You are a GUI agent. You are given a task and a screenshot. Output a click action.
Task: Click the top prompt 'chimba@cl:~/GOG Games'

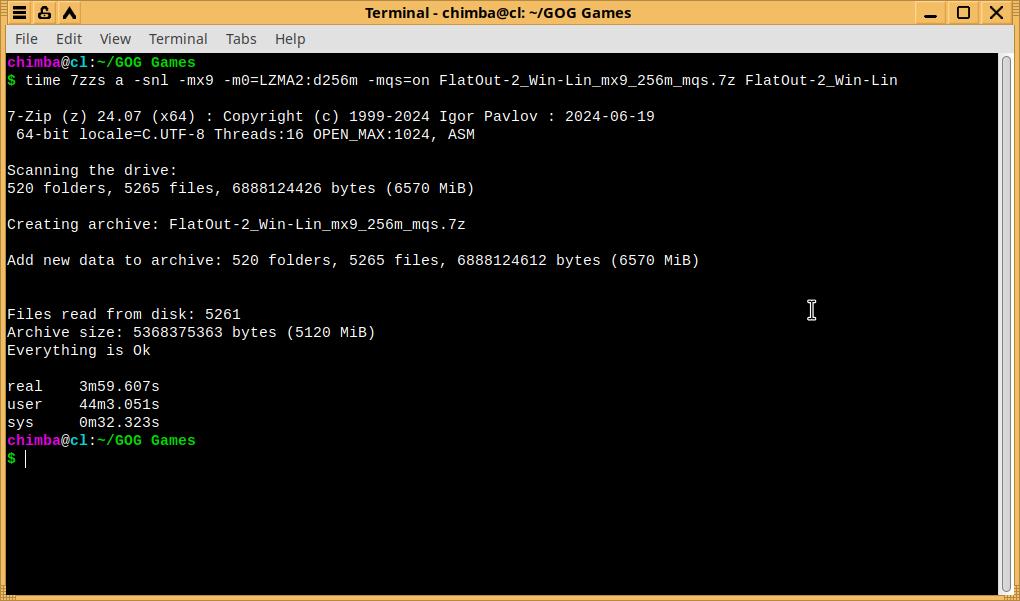101,63
